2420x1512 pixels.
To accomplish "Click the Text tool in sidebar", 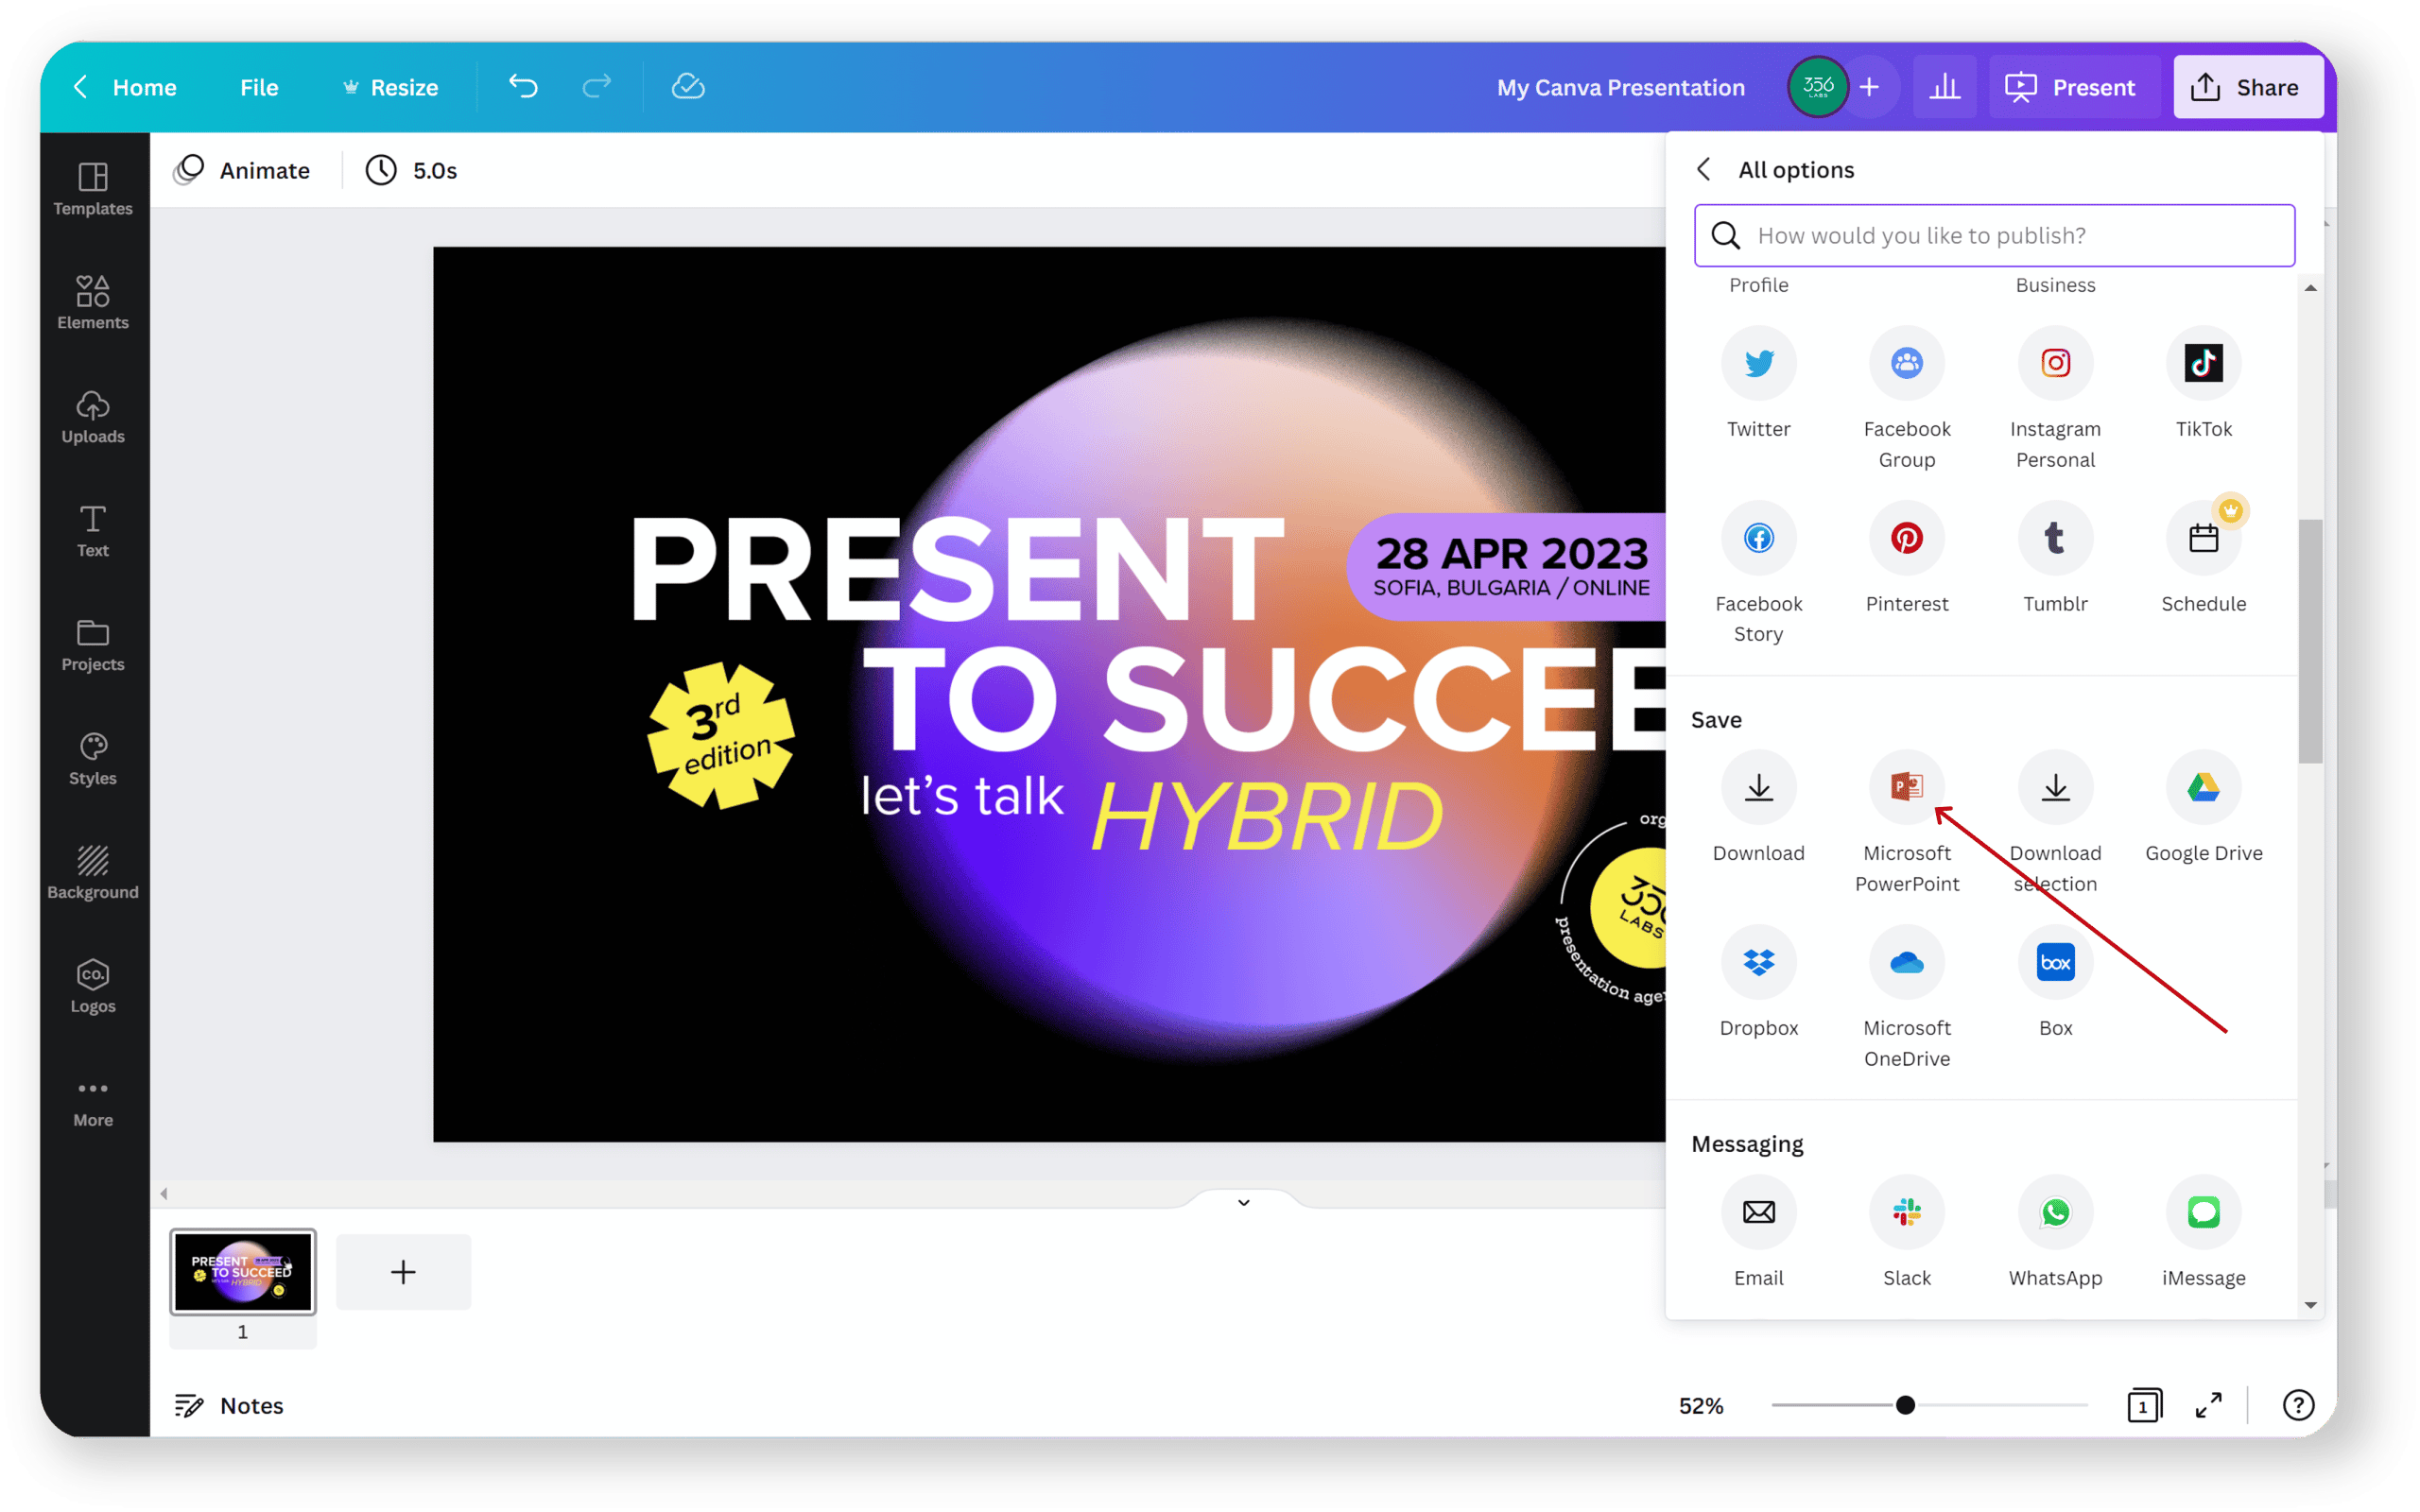I will pos(91,531).
